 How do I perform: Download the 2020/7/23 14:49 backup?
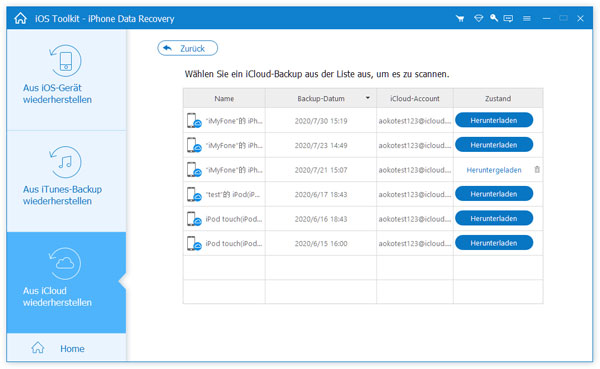point(494,145)
